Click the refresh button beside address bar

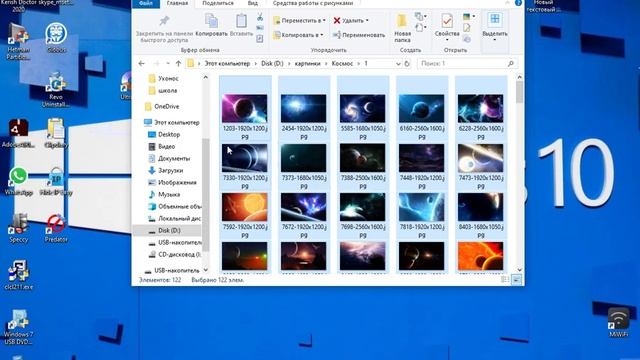click(407, 64)
